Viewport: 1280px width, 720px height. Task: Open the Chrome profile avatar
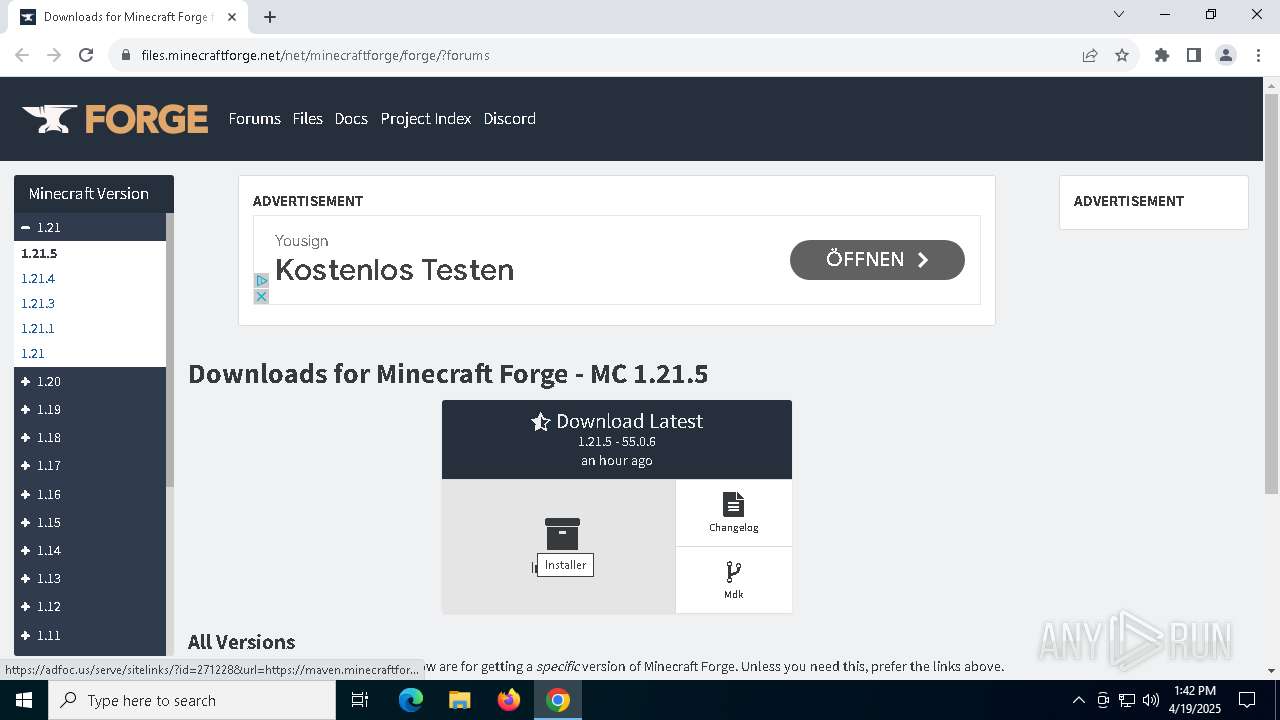click(1226, 55)
